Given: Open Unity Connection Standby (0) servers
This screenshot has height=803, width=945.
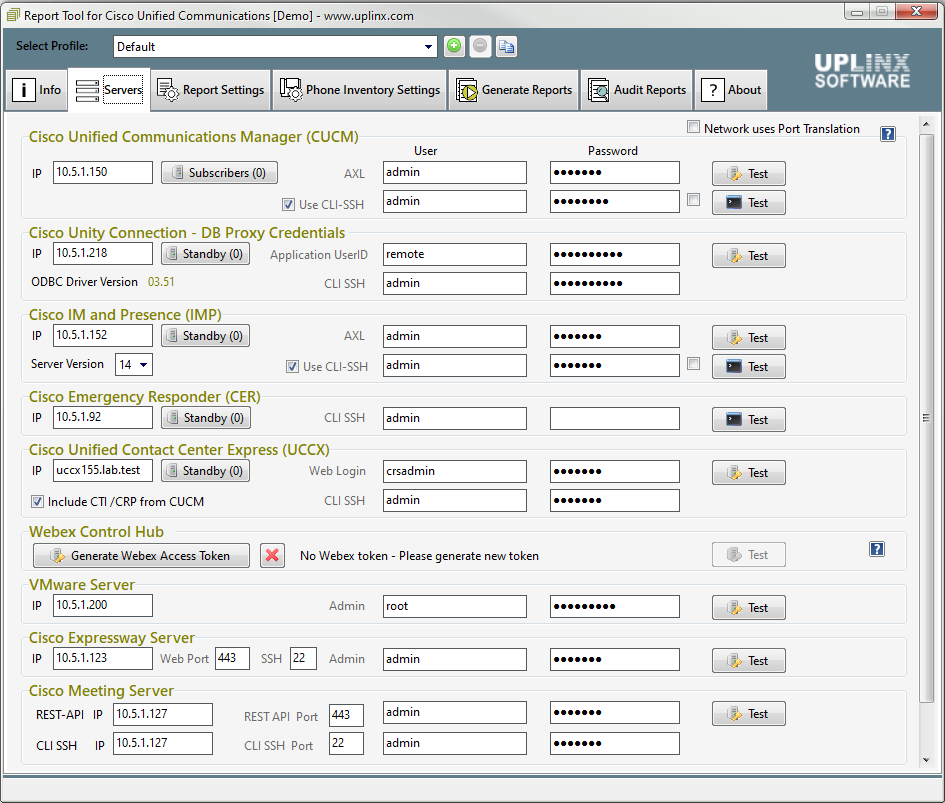Looking at the screenshot, I should (x=206, y=254).
